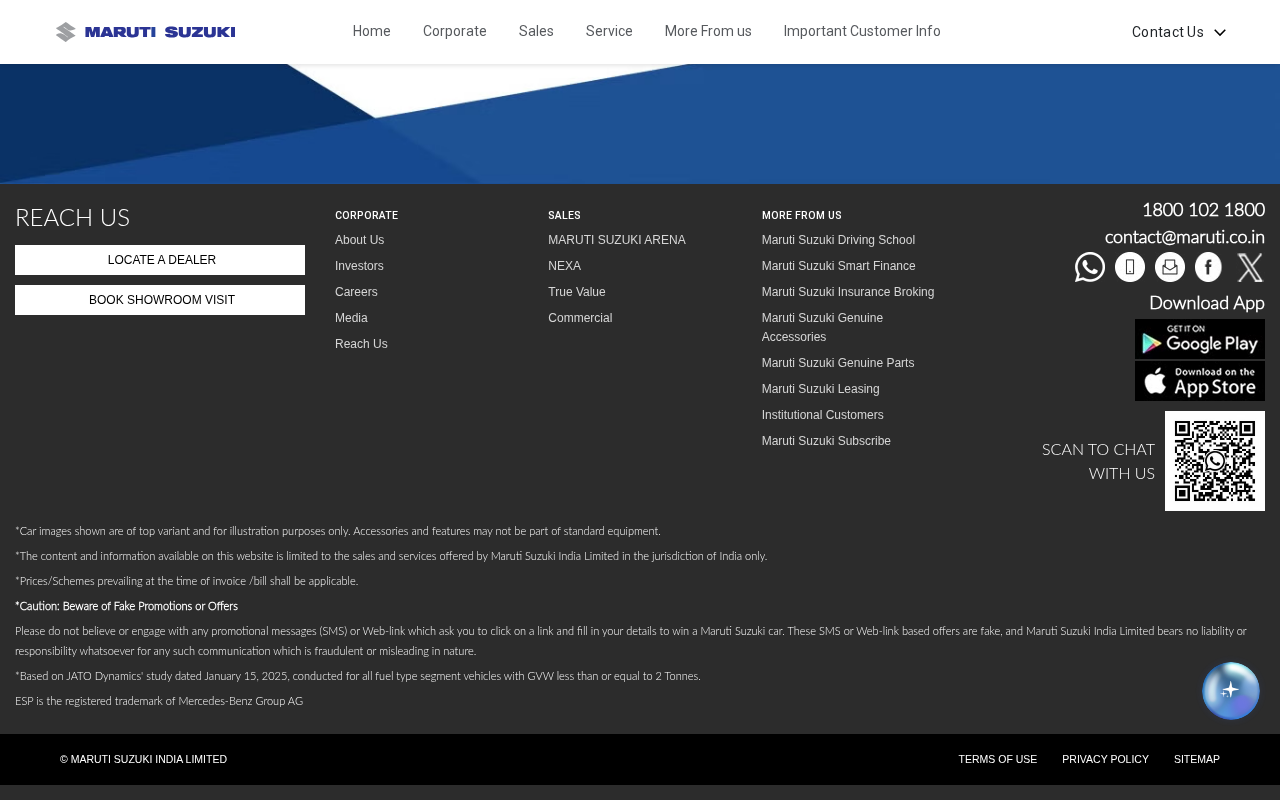The image size is (1280, 800).
Task: Click the Google Play download badge
Action: click(1200, 339)
